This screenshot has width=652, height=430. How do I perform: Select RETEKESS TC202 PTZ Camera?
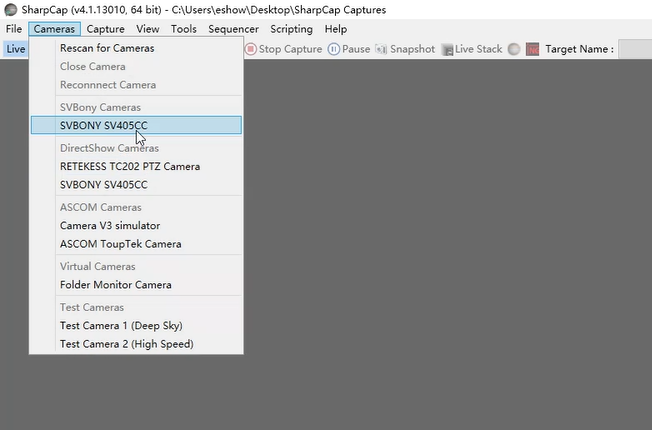coord(130,166)
